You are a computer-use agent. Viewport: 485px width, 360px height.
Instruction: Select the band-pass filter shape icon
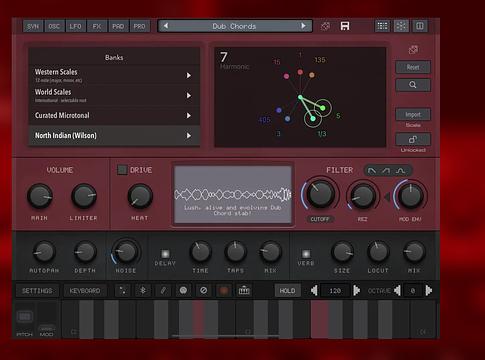coord(401,171)
